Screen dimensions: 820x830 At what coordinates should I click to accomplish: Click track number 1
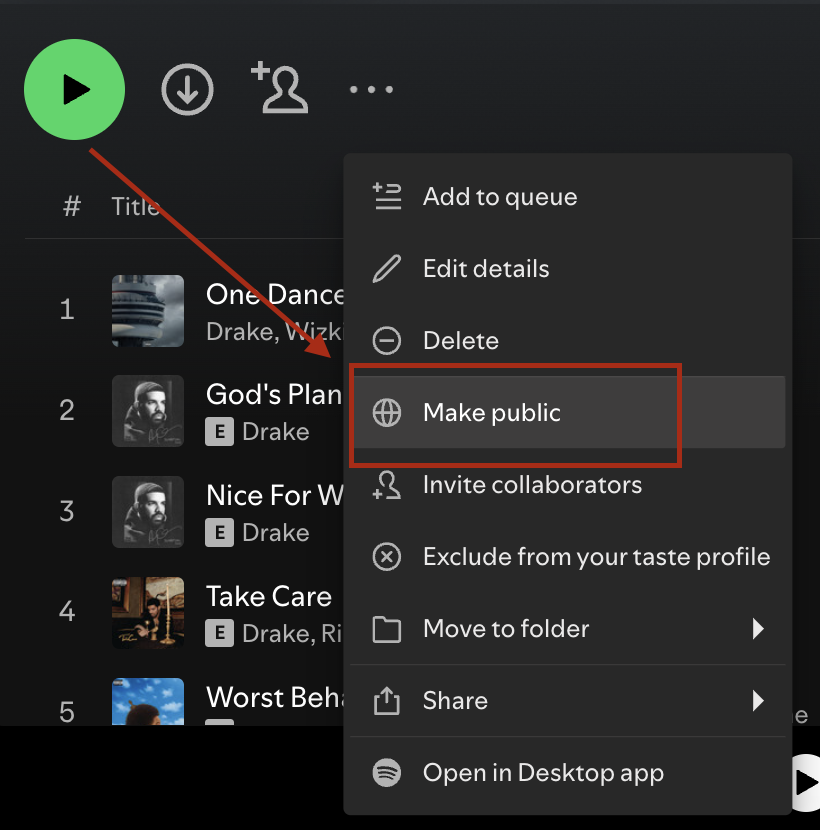67,309
